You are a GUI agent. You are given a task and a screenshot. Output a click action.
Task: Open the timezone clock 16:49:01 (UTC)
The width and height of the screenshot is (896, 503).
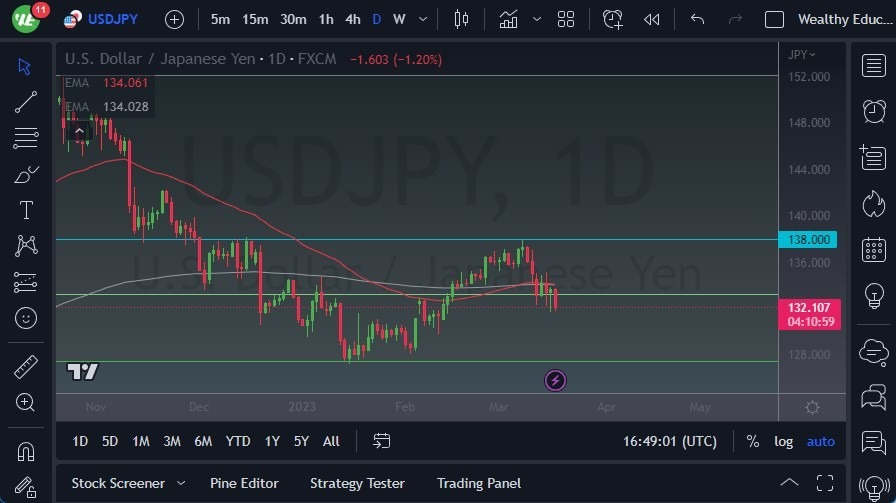click(x=670, y=441)
